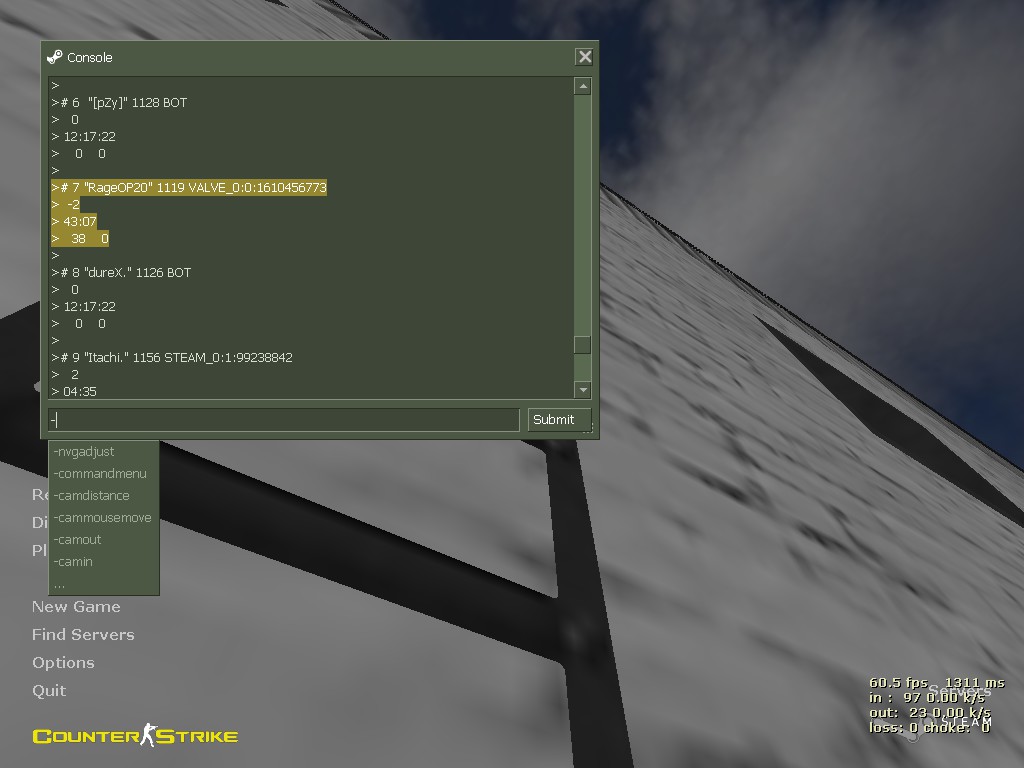This screenshot has height=768, width=1024.
Task: Close the Console window
Action: [584, 57]
